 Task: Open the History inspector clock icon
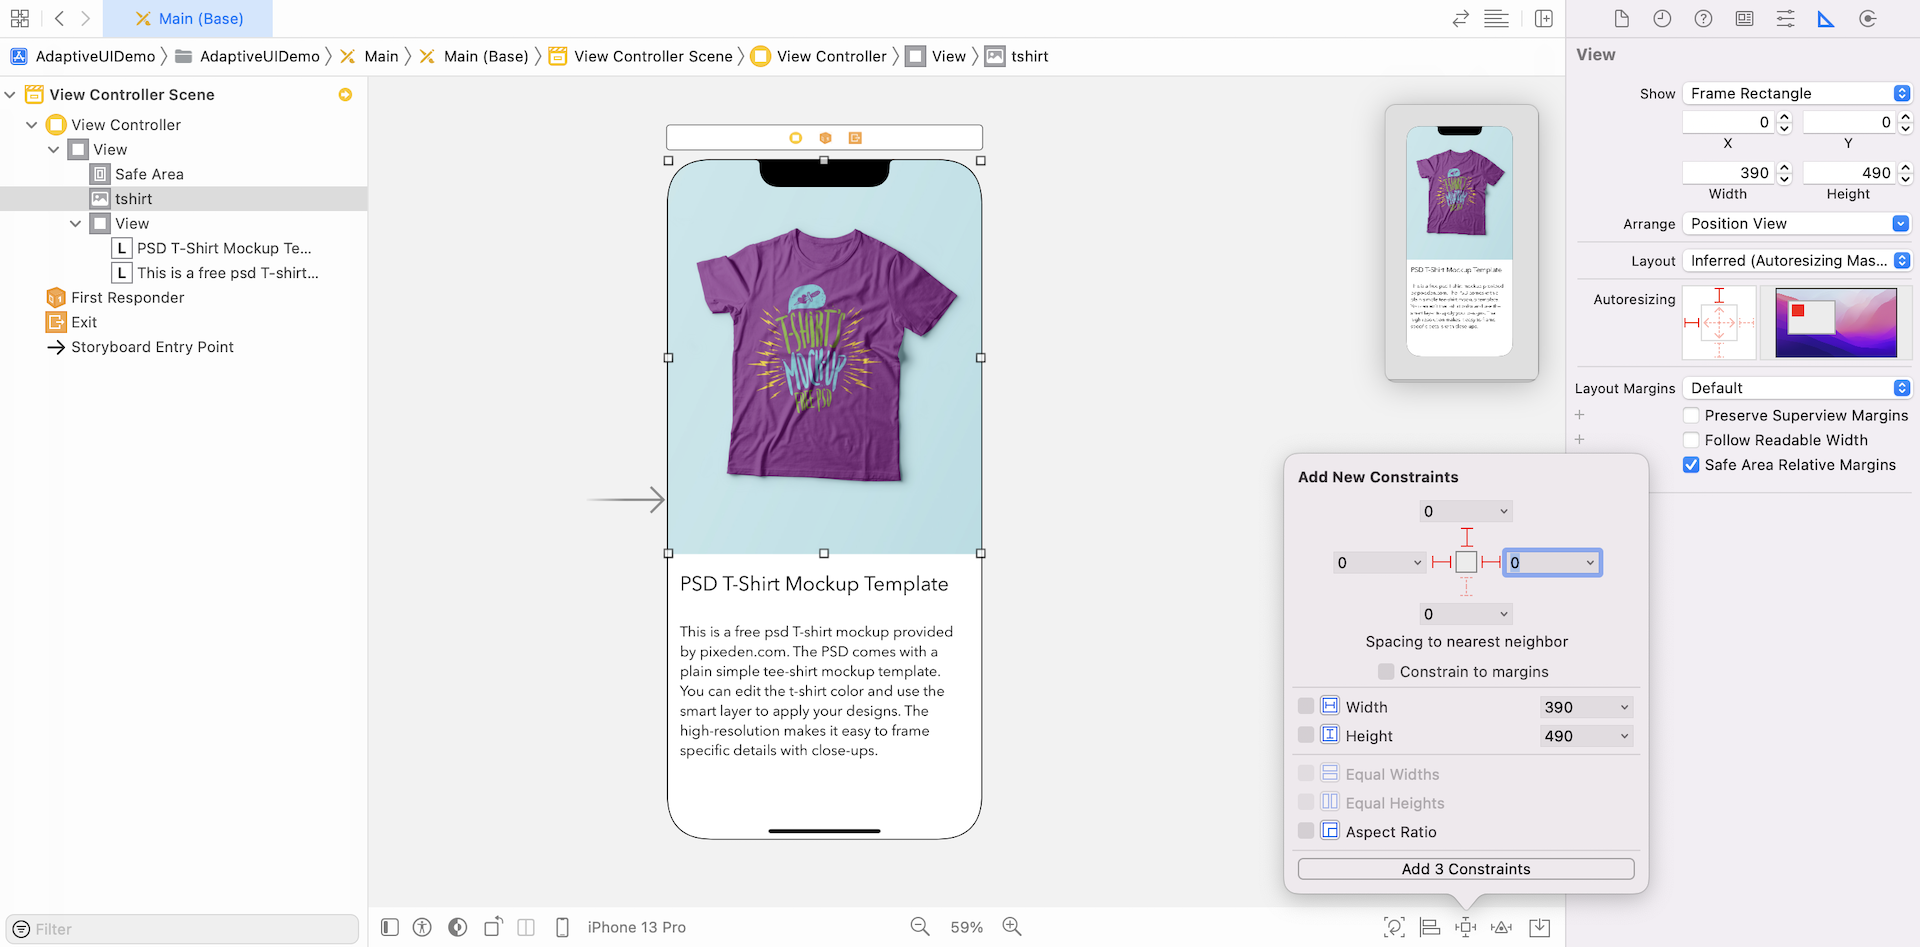tap(1662, 19)
